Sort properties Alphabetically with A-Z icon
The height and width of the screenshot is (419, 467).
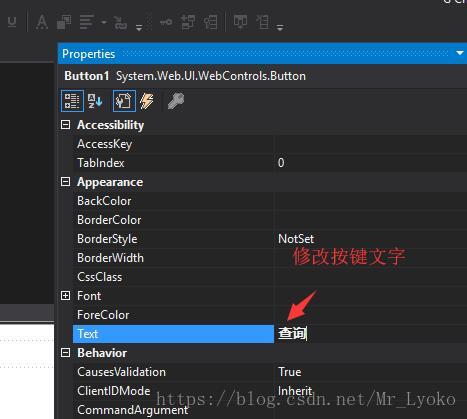tap(95, 101)
